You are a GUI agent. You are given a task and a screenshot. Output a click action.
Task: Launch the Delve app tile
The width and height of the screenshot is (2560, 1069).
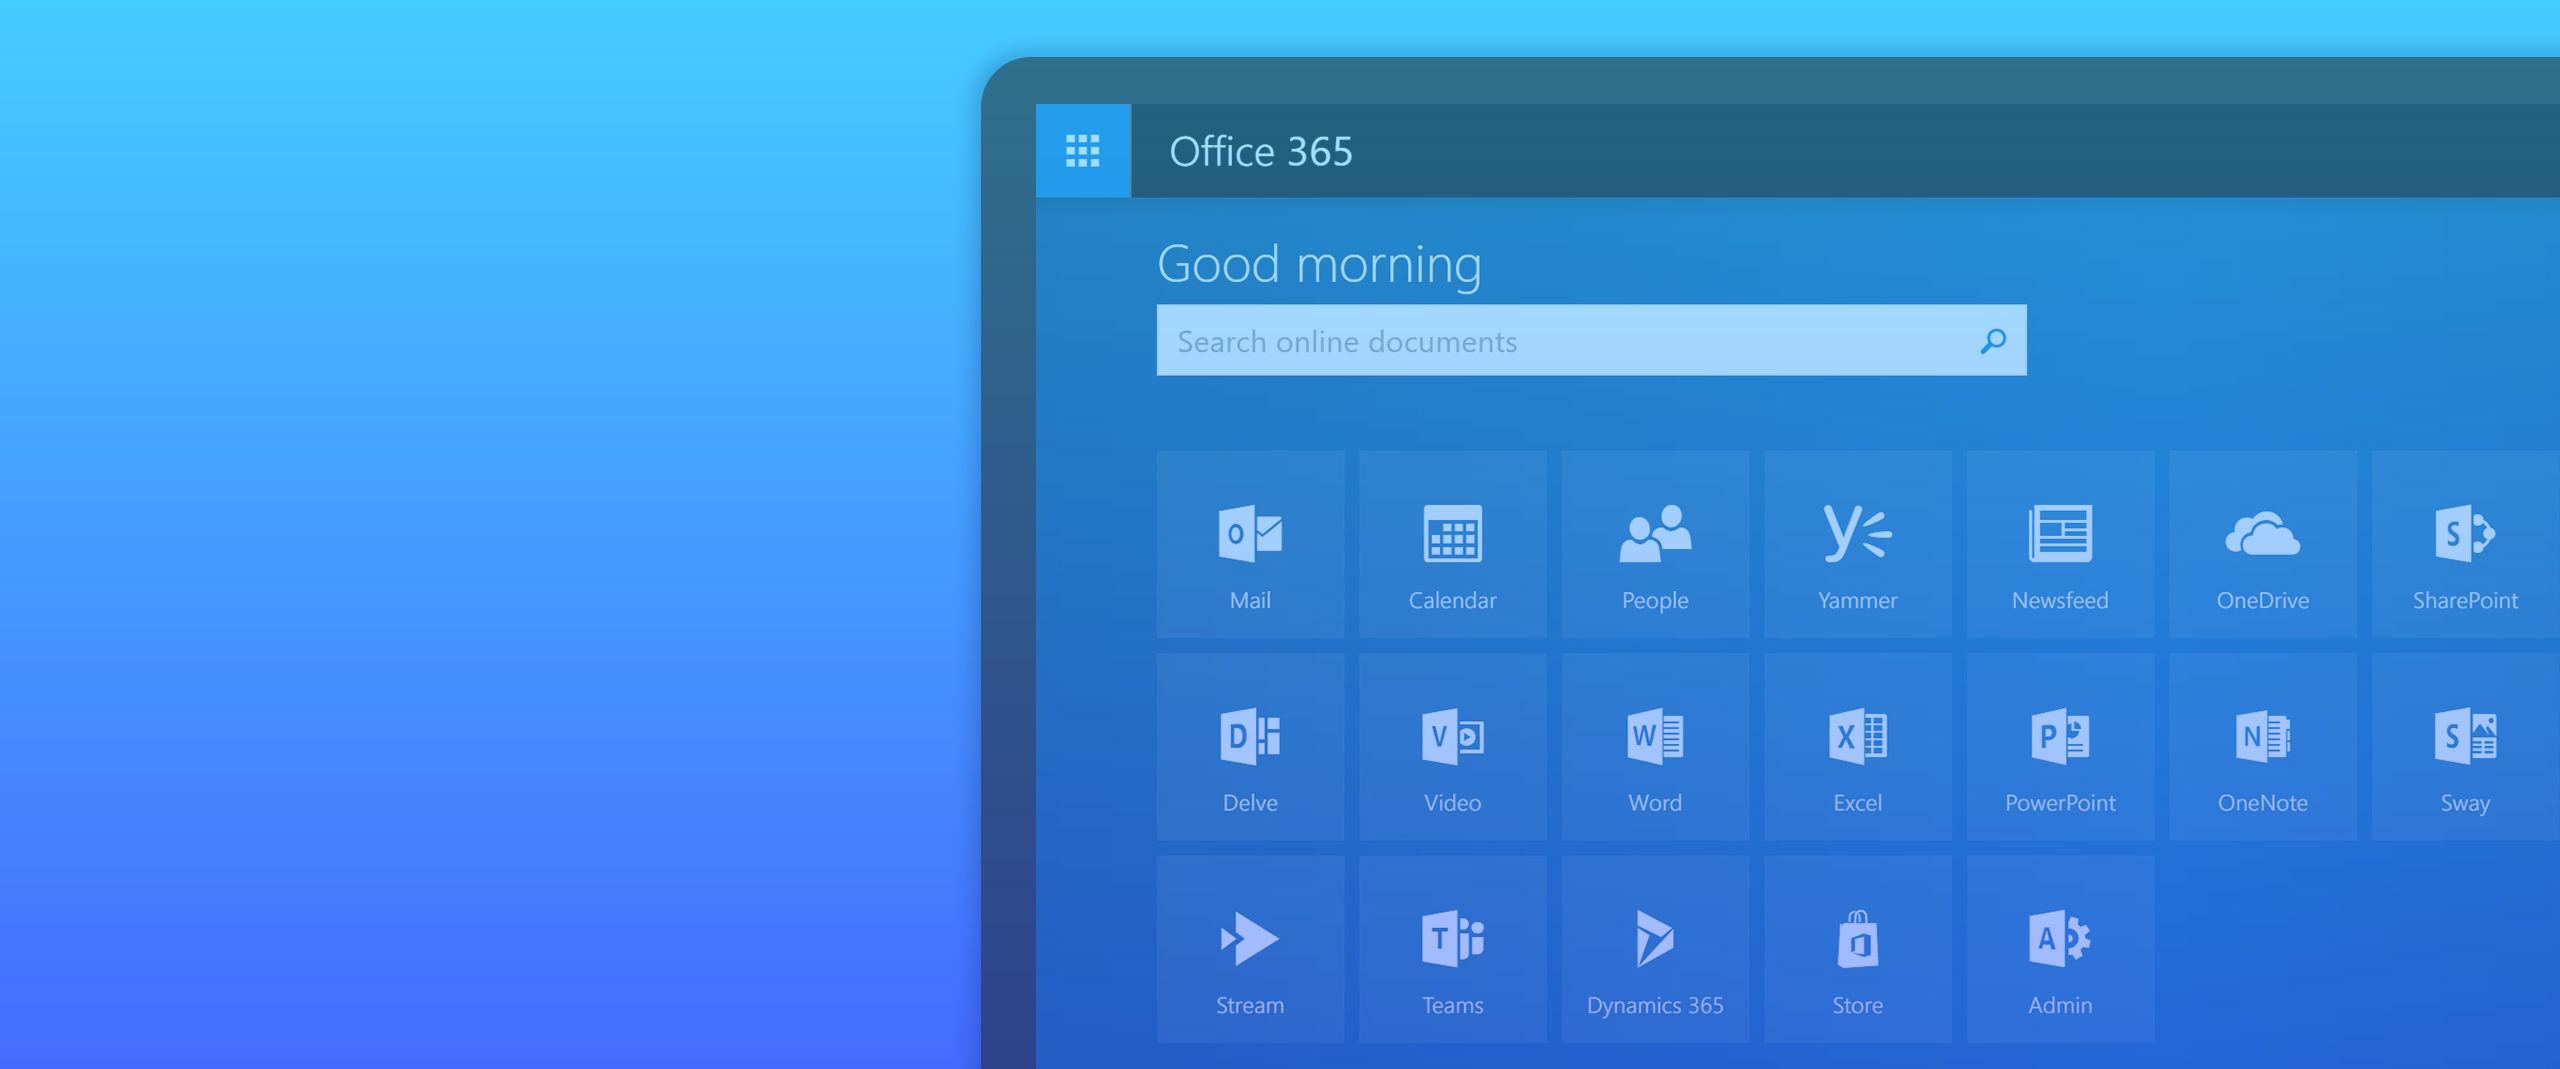(x=1250, y=747)
